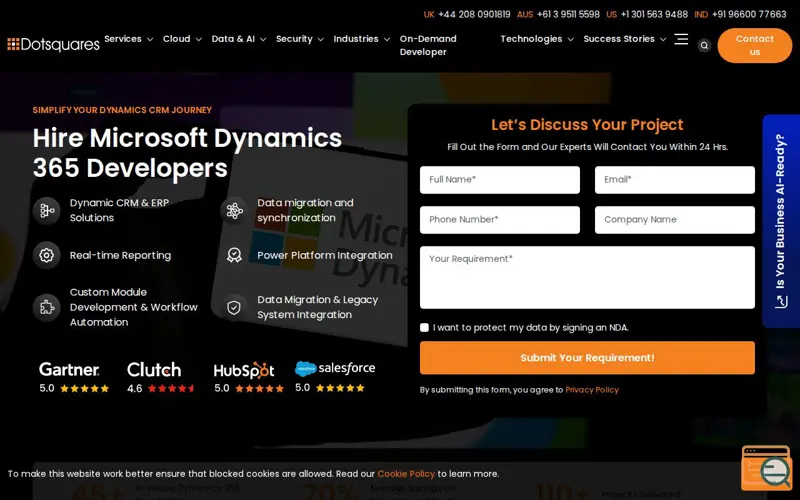Click the Clutch rating logo
This screenshot has width=800, height=500.
click(x=154, y=369)
